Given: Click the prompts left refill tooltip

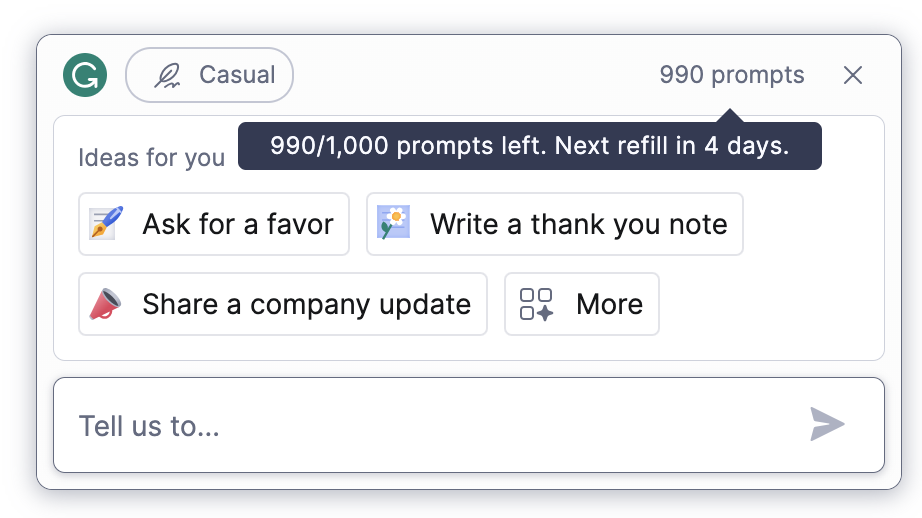Looking at the screenshot, I should coord(529,146).
